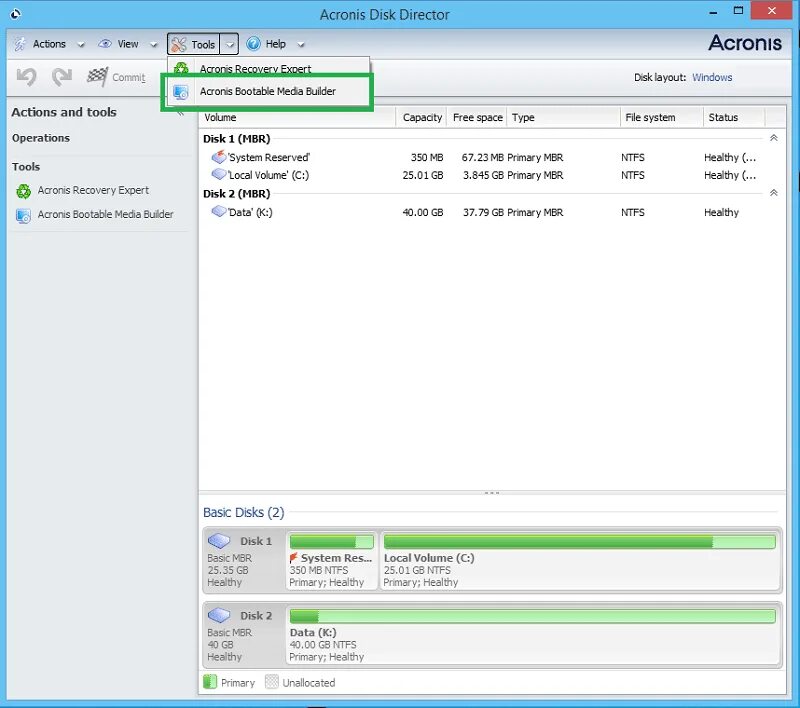Open the Actions menu
The width and height of the screenshot is (800, 708).
click(x=49, y=44)
